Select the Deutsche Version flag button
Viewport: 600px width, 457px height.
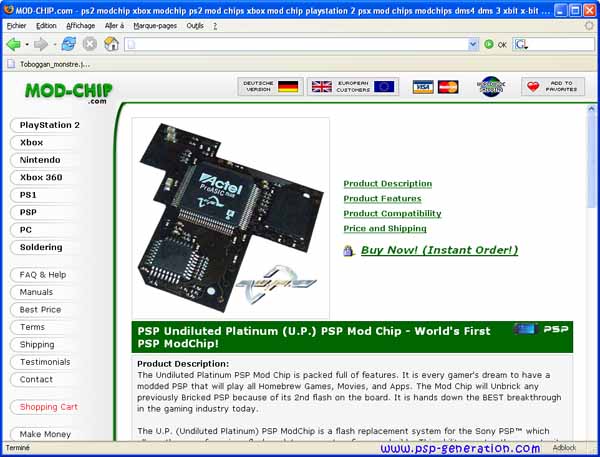tap(270, 87)
